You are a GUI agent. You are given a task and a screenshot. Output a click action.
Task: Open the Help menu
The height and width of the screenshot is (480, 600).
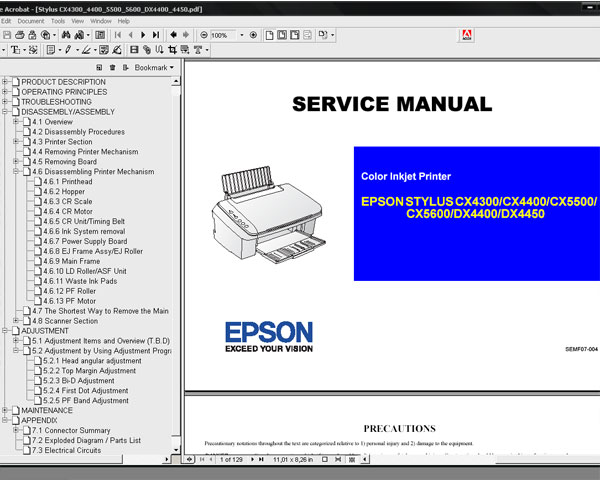(x=124, y=21)
